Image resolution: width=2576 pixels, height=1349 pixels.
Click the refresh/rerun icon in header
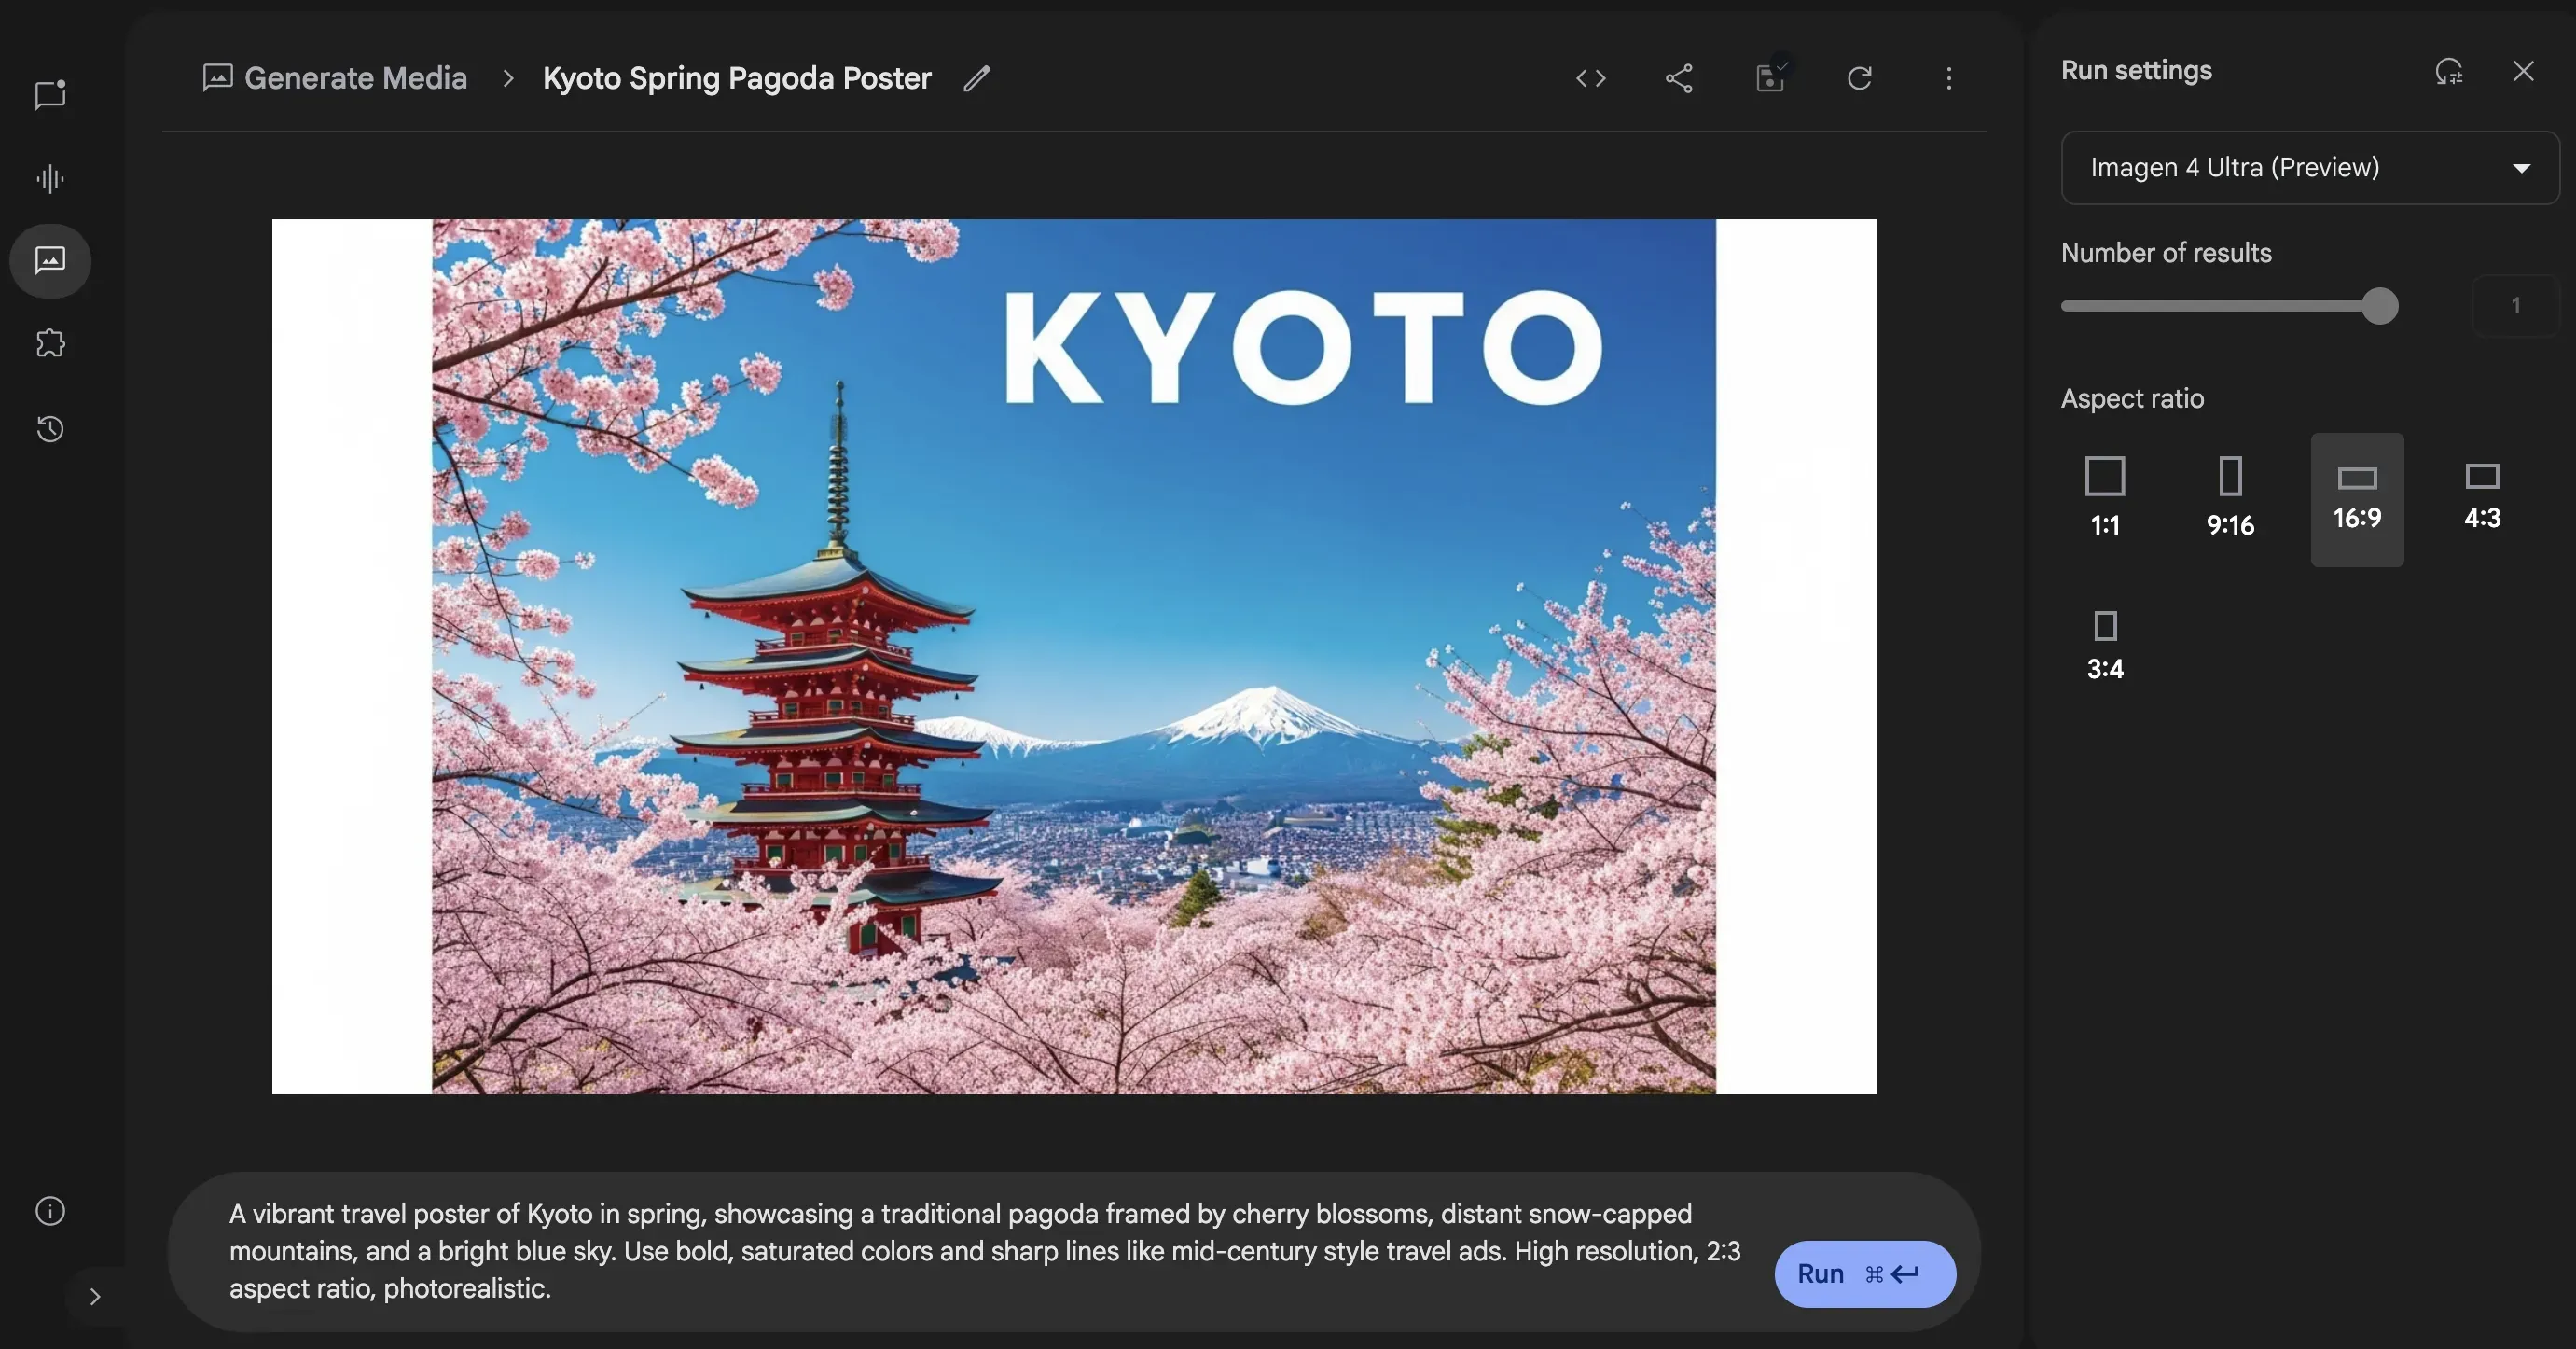point(1859,78)
